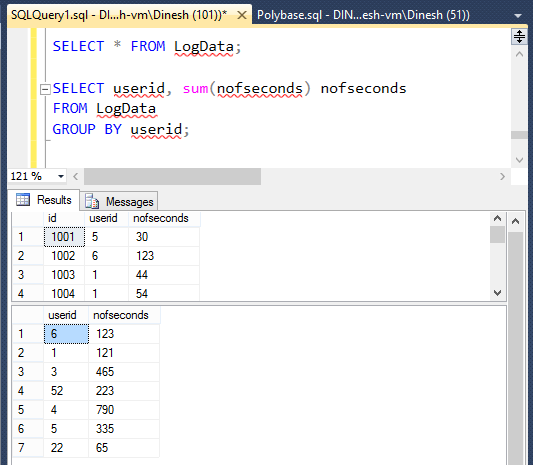The image size is (533, 465).
Task: Click results pane outer scrollbar up arrow
Action: pos(515,222)
